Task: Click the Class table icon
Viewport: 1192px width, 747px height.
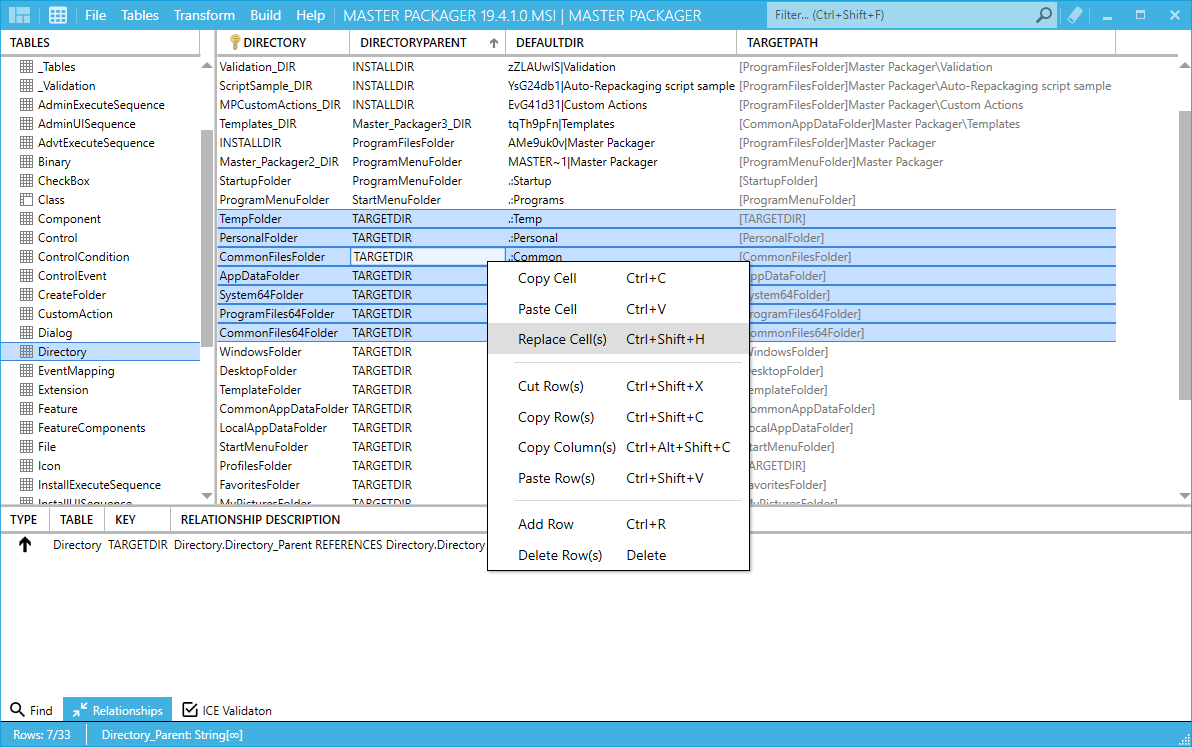Action: 27,200
